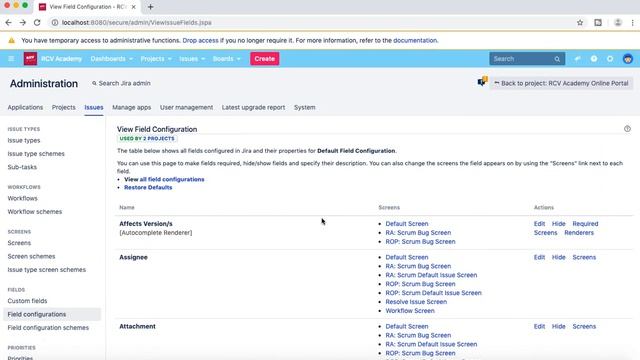Click the notification feedback icon near Back to project
The image size is (640, 360).
click(482, 81)
